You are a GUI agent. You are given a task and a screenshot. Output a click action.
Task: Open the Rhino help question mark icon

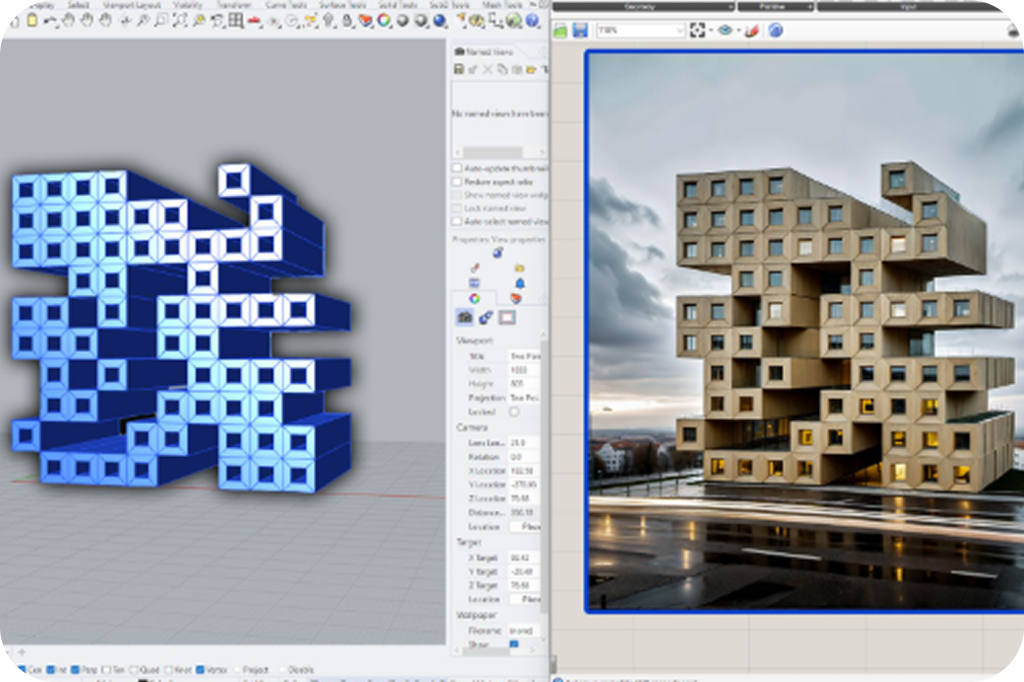click(x=533, y=21)
